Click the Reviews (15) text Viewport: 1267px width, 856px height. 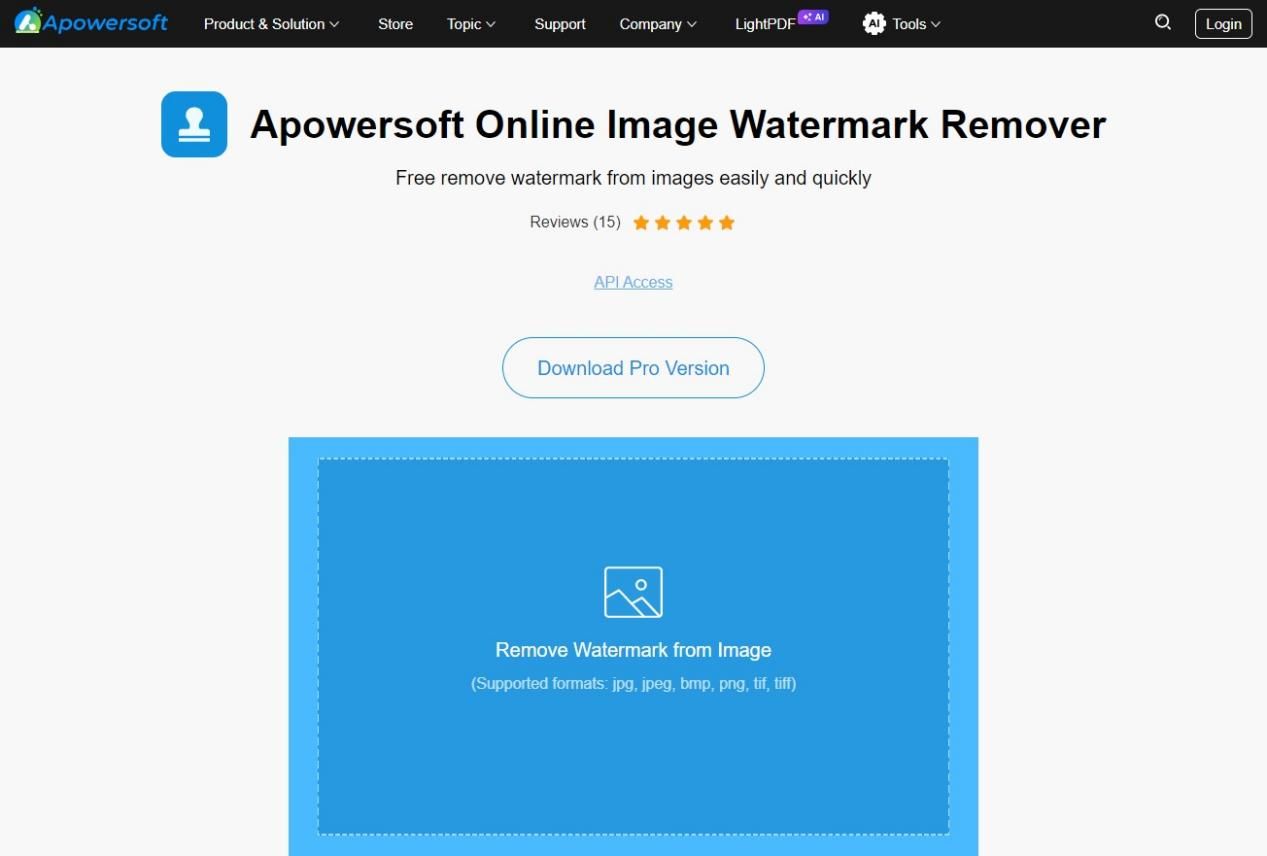575,222
